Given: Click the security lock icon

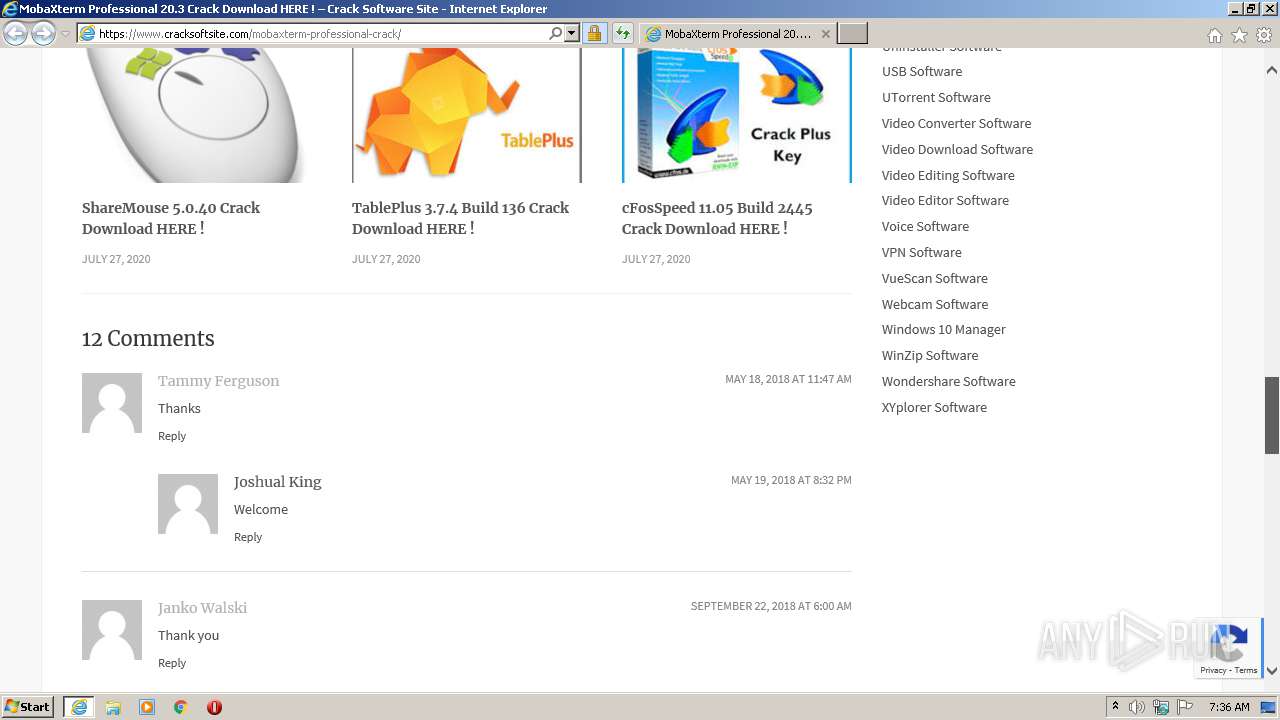Looking at the screenshot, I should 594,33.
